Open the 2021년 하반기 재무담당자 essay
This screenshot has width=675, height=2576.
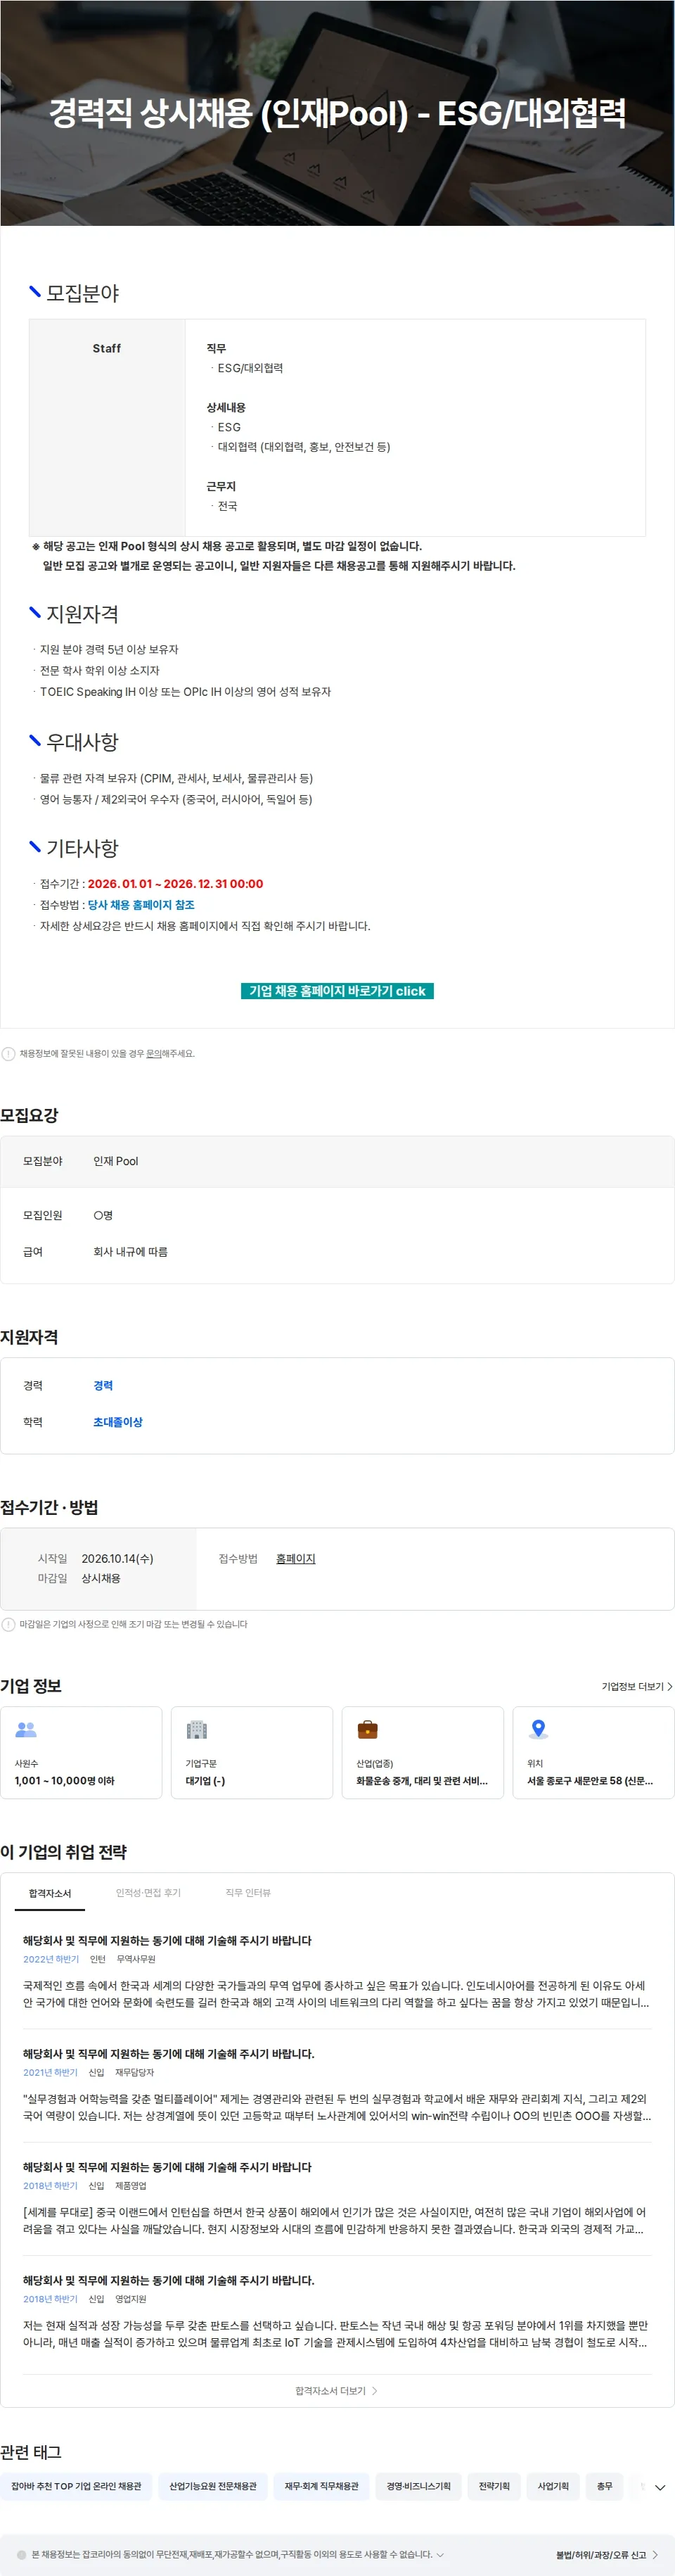[336, 2086]
